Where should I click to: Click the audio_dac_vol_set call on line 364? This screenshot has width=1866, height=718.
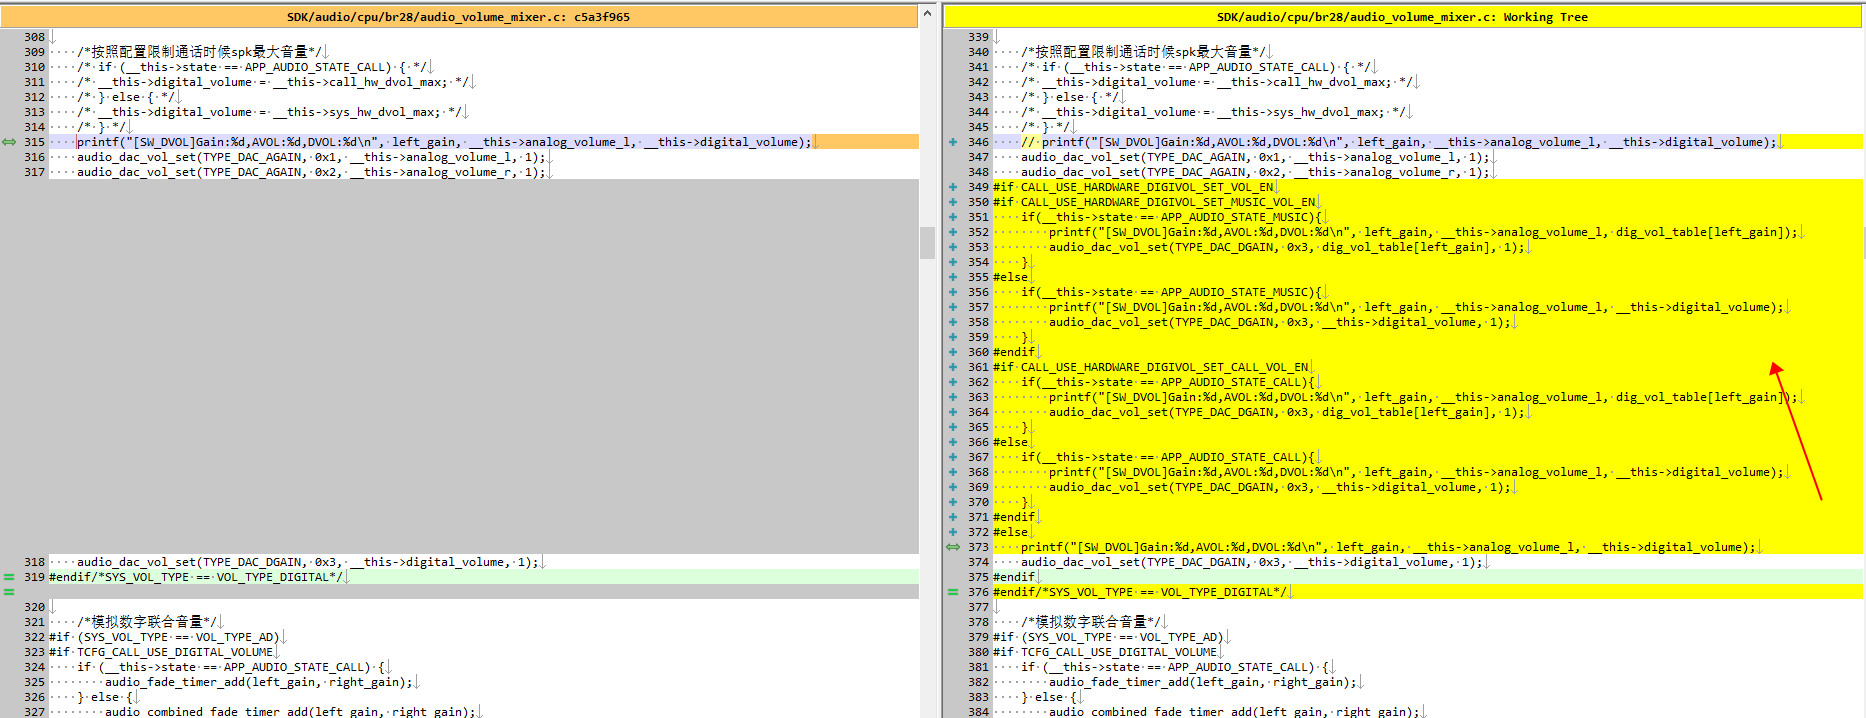click(x=1286, y=412)
